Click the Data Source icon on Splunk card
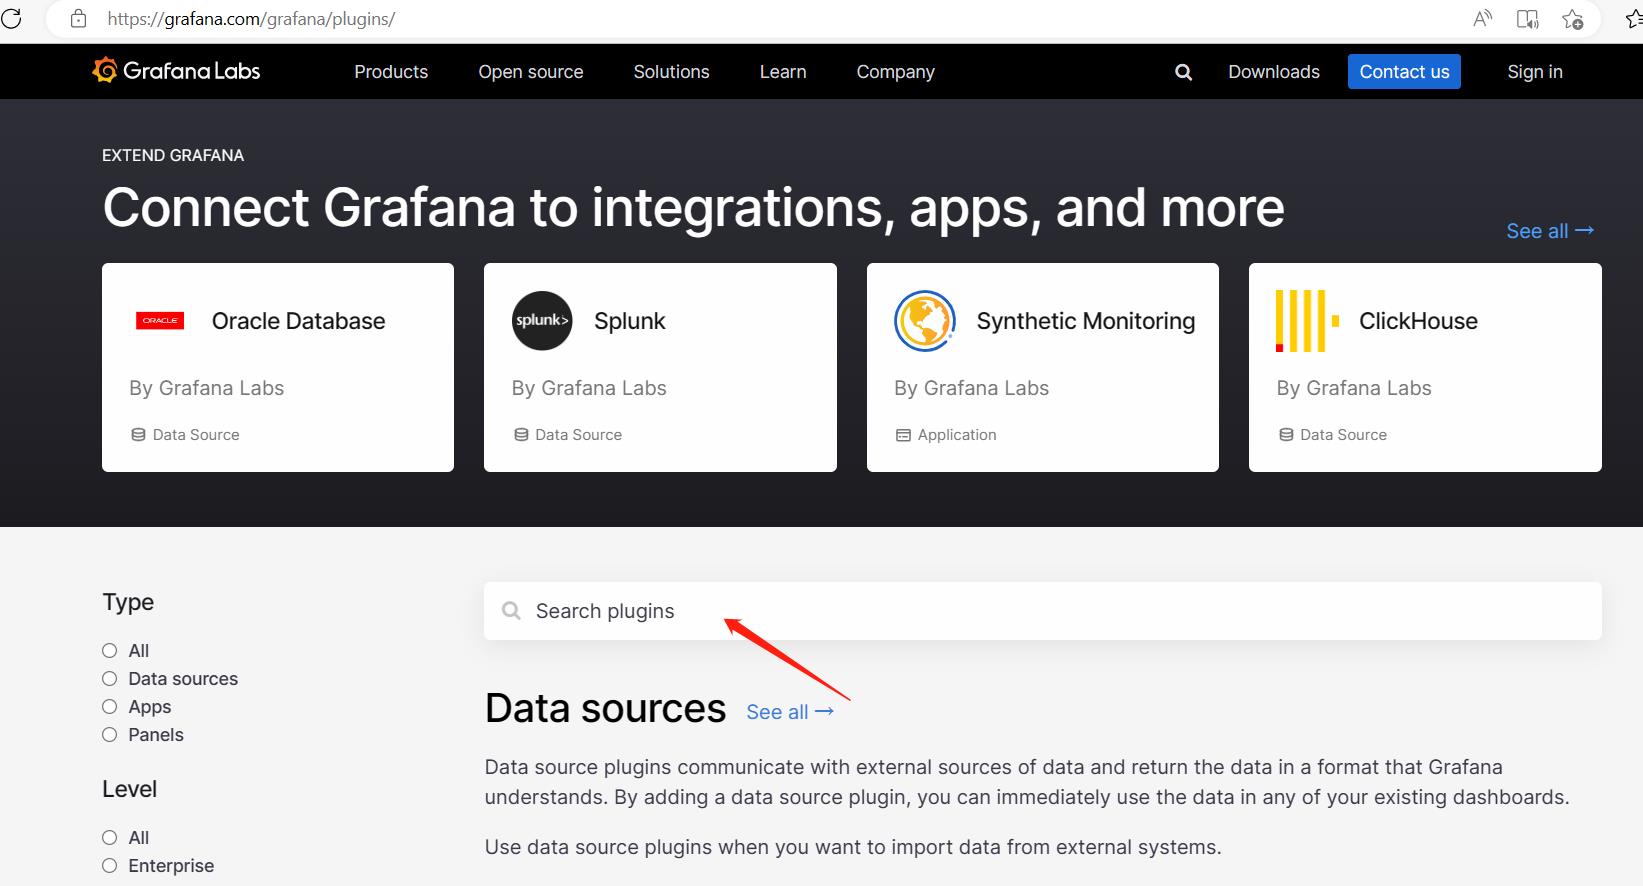The height and width of the screenshot is (886, 1643). pyautogui.click(x=521, y=435)
